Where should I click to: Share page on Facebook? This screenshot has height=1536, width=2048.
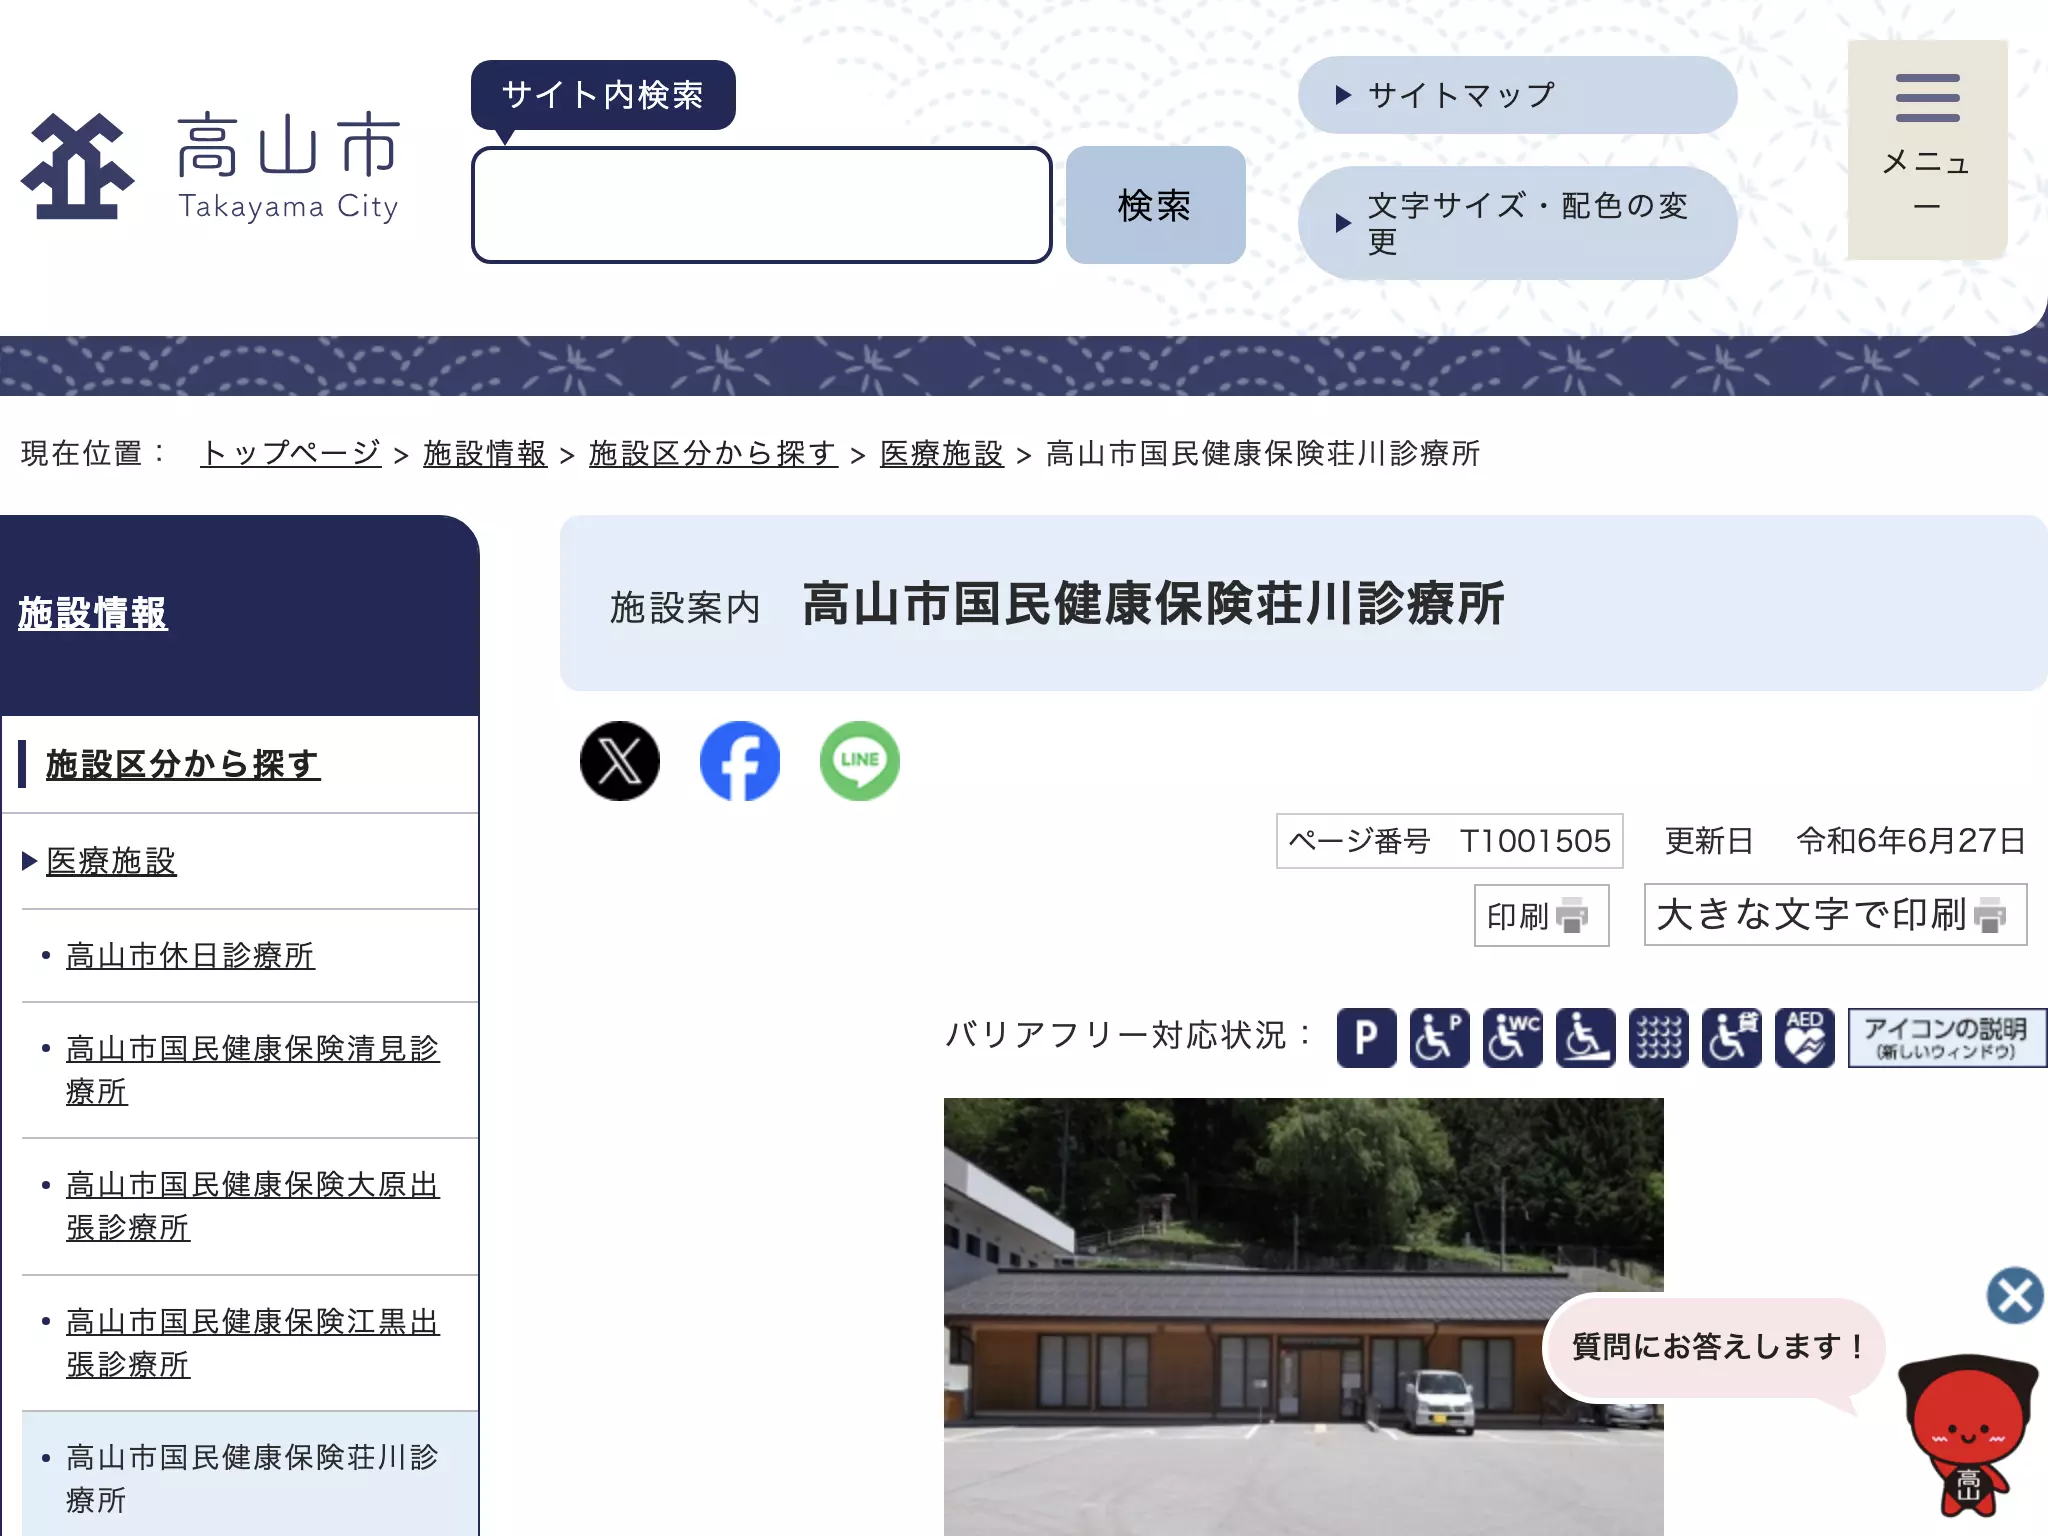740,761
